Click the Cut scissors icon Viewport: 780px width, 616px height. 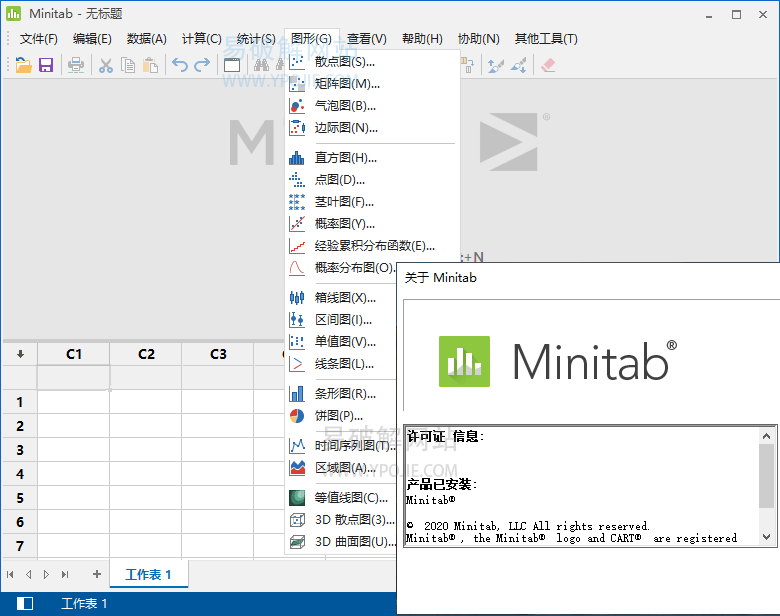click(105, 65)
